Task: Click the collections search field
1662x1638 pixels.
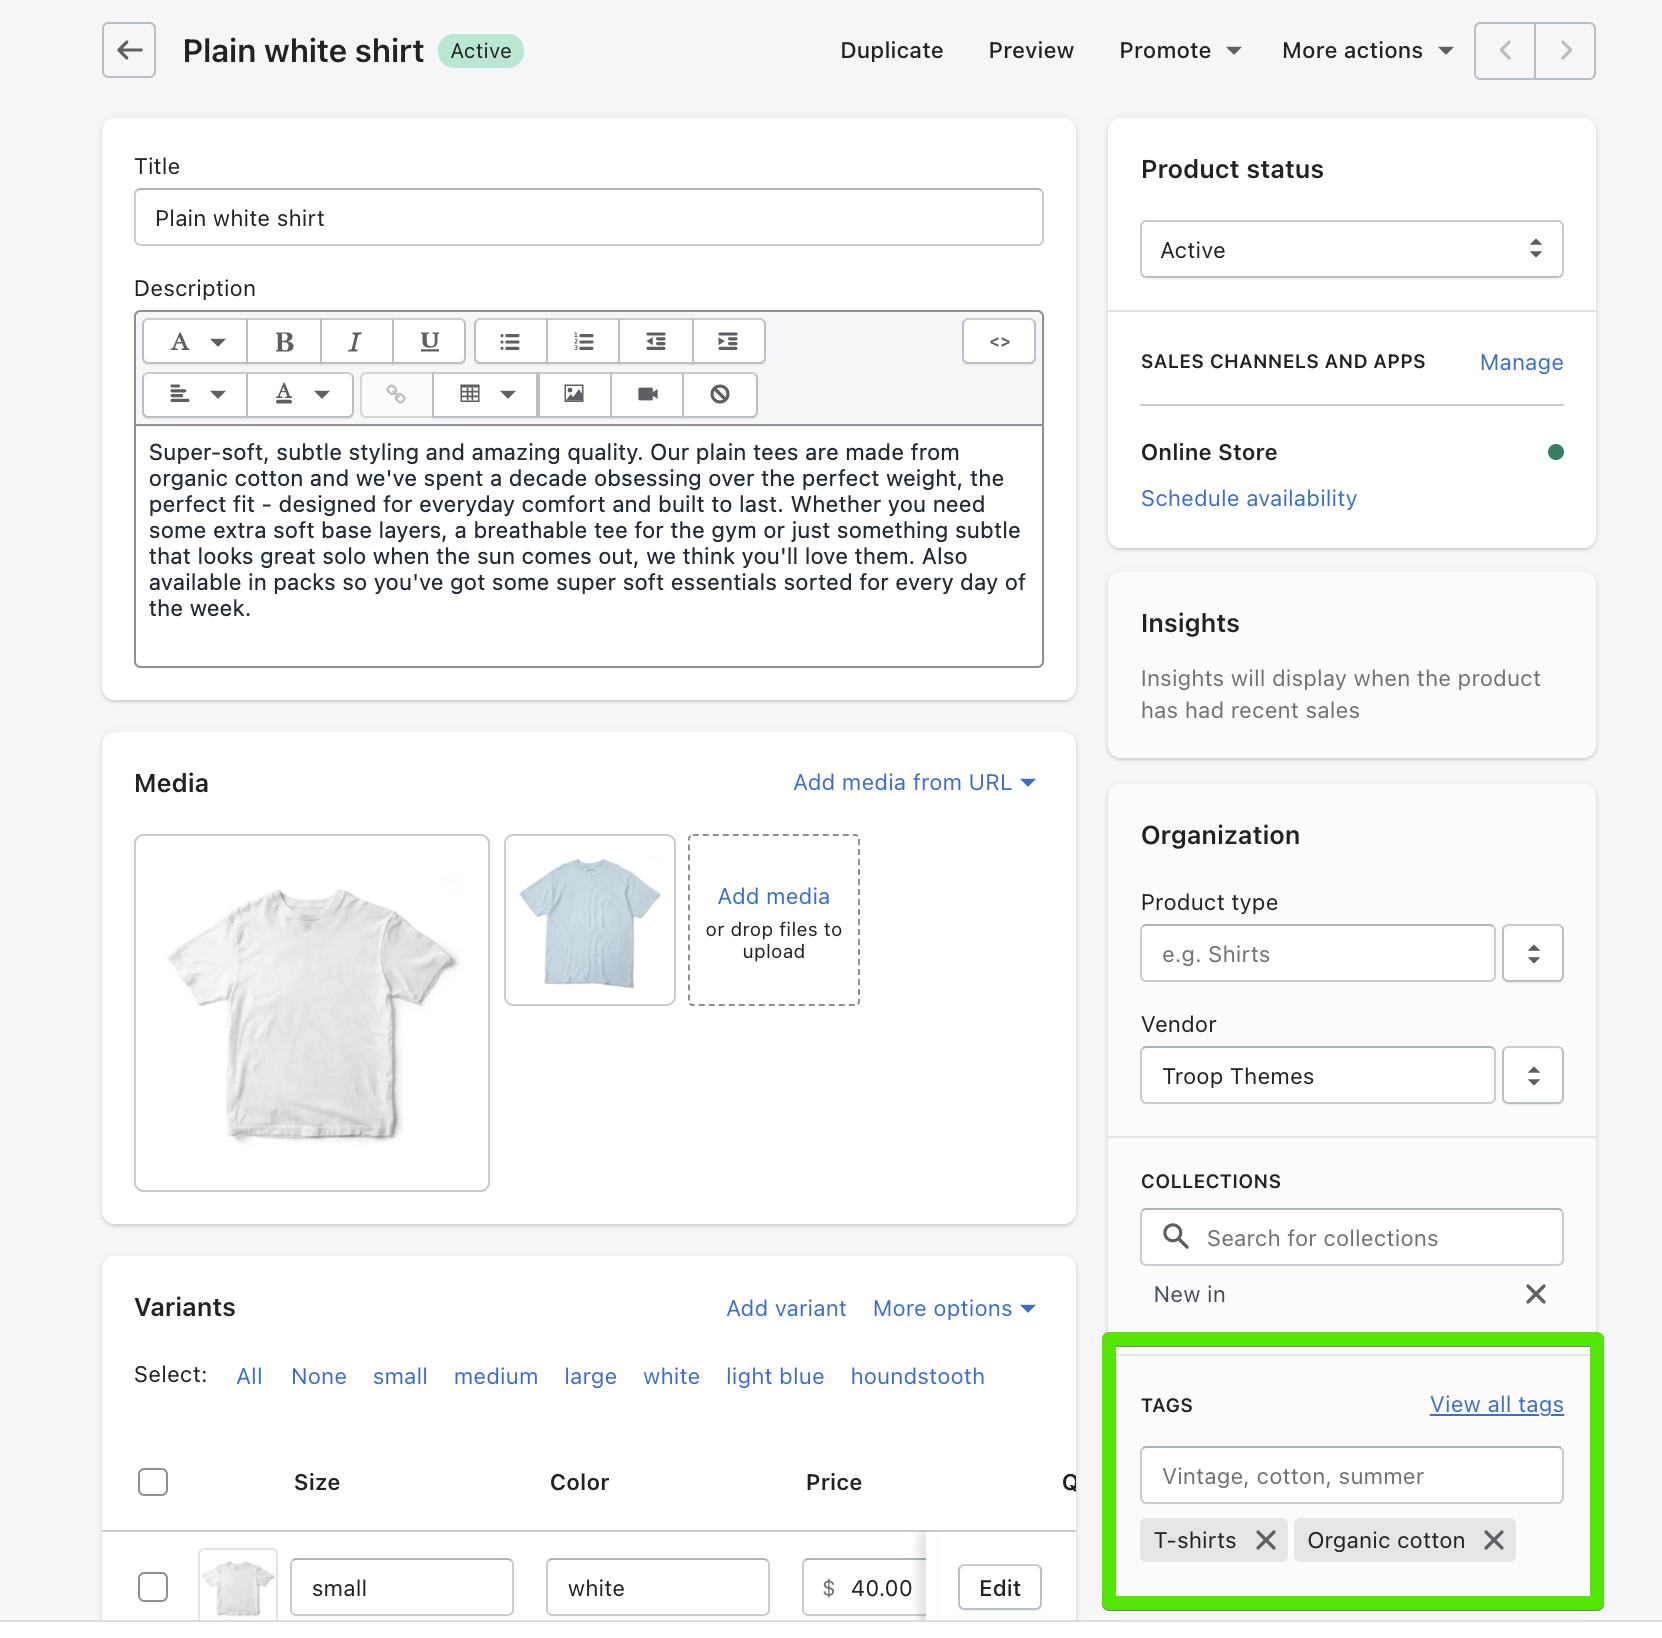Action: tap(1352, 1237)
